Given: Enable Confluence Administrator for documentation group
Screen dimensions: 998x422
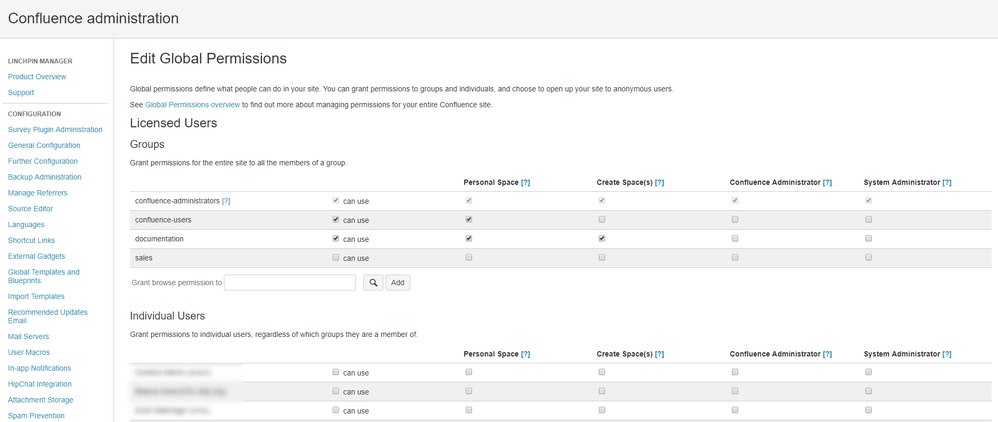Looking at the screenshot, I should point(734,239).
